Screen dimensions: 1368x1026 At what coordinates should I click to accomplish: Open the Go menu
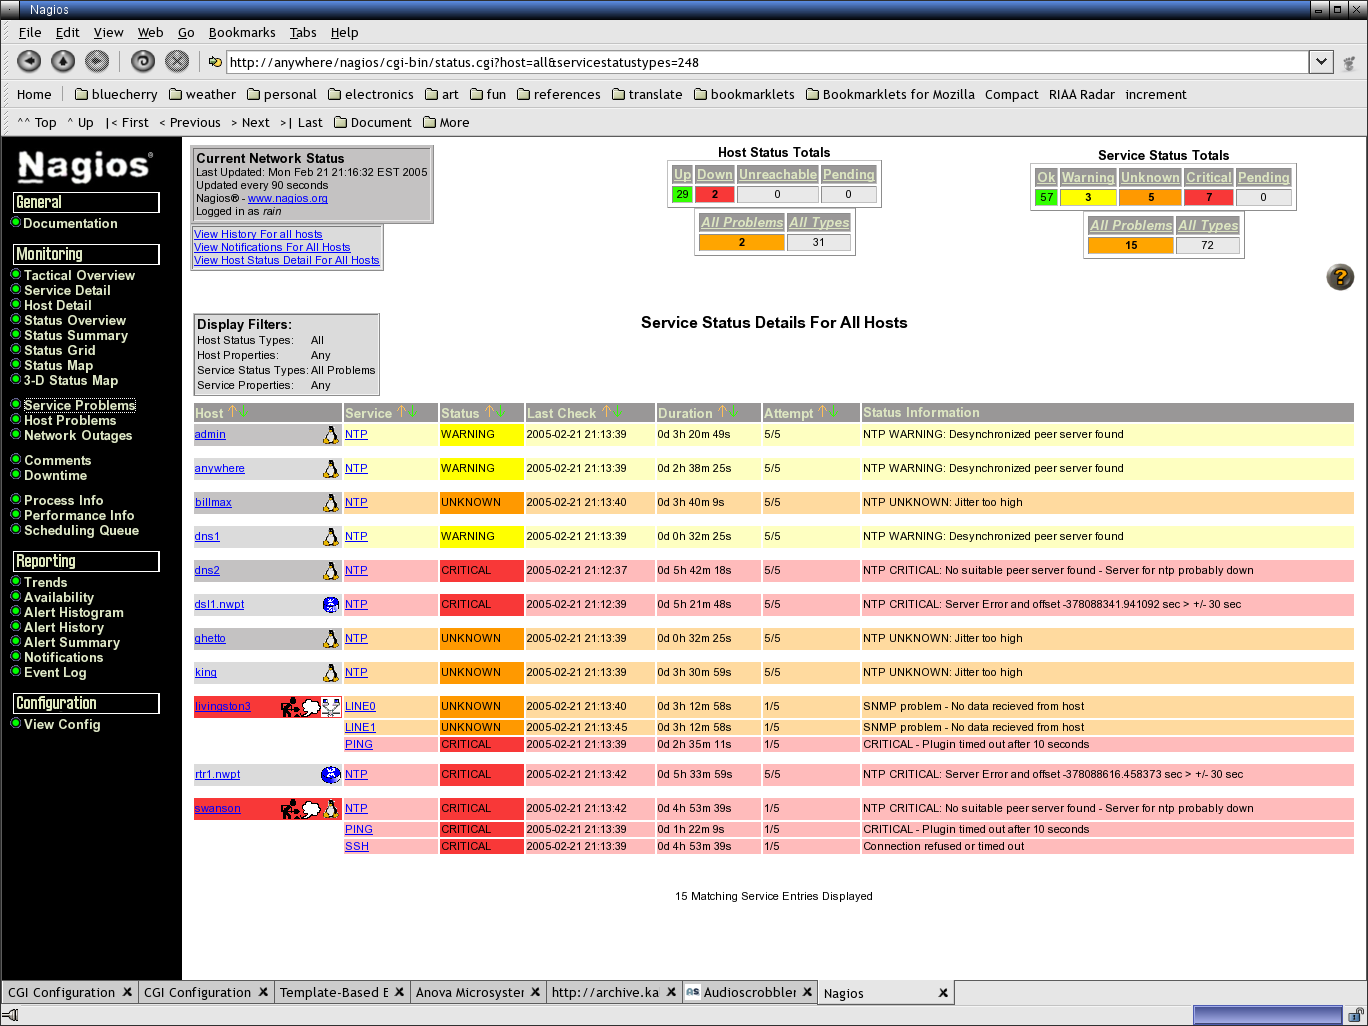(186, 32)
